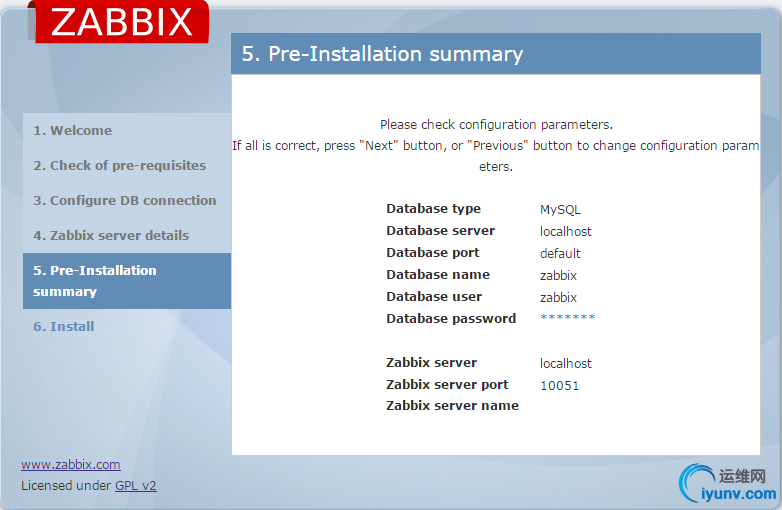Select Zabbix server details step
Viewport: 782px width, 510px height.
pyautogui.click(x=110, y=236)
